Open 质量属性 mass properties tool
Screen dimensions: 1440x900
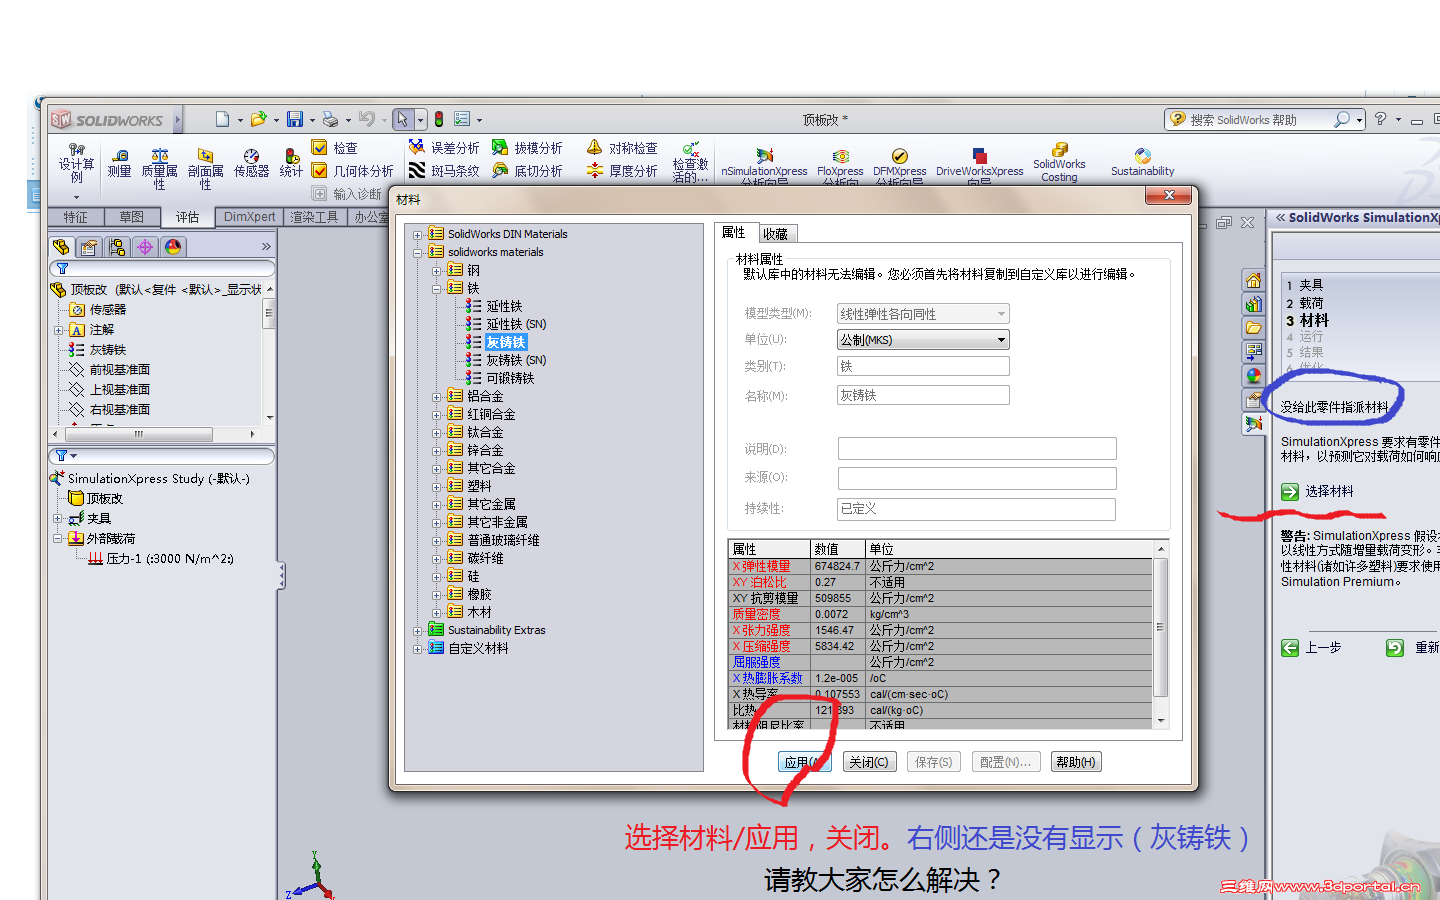[159, 168]
